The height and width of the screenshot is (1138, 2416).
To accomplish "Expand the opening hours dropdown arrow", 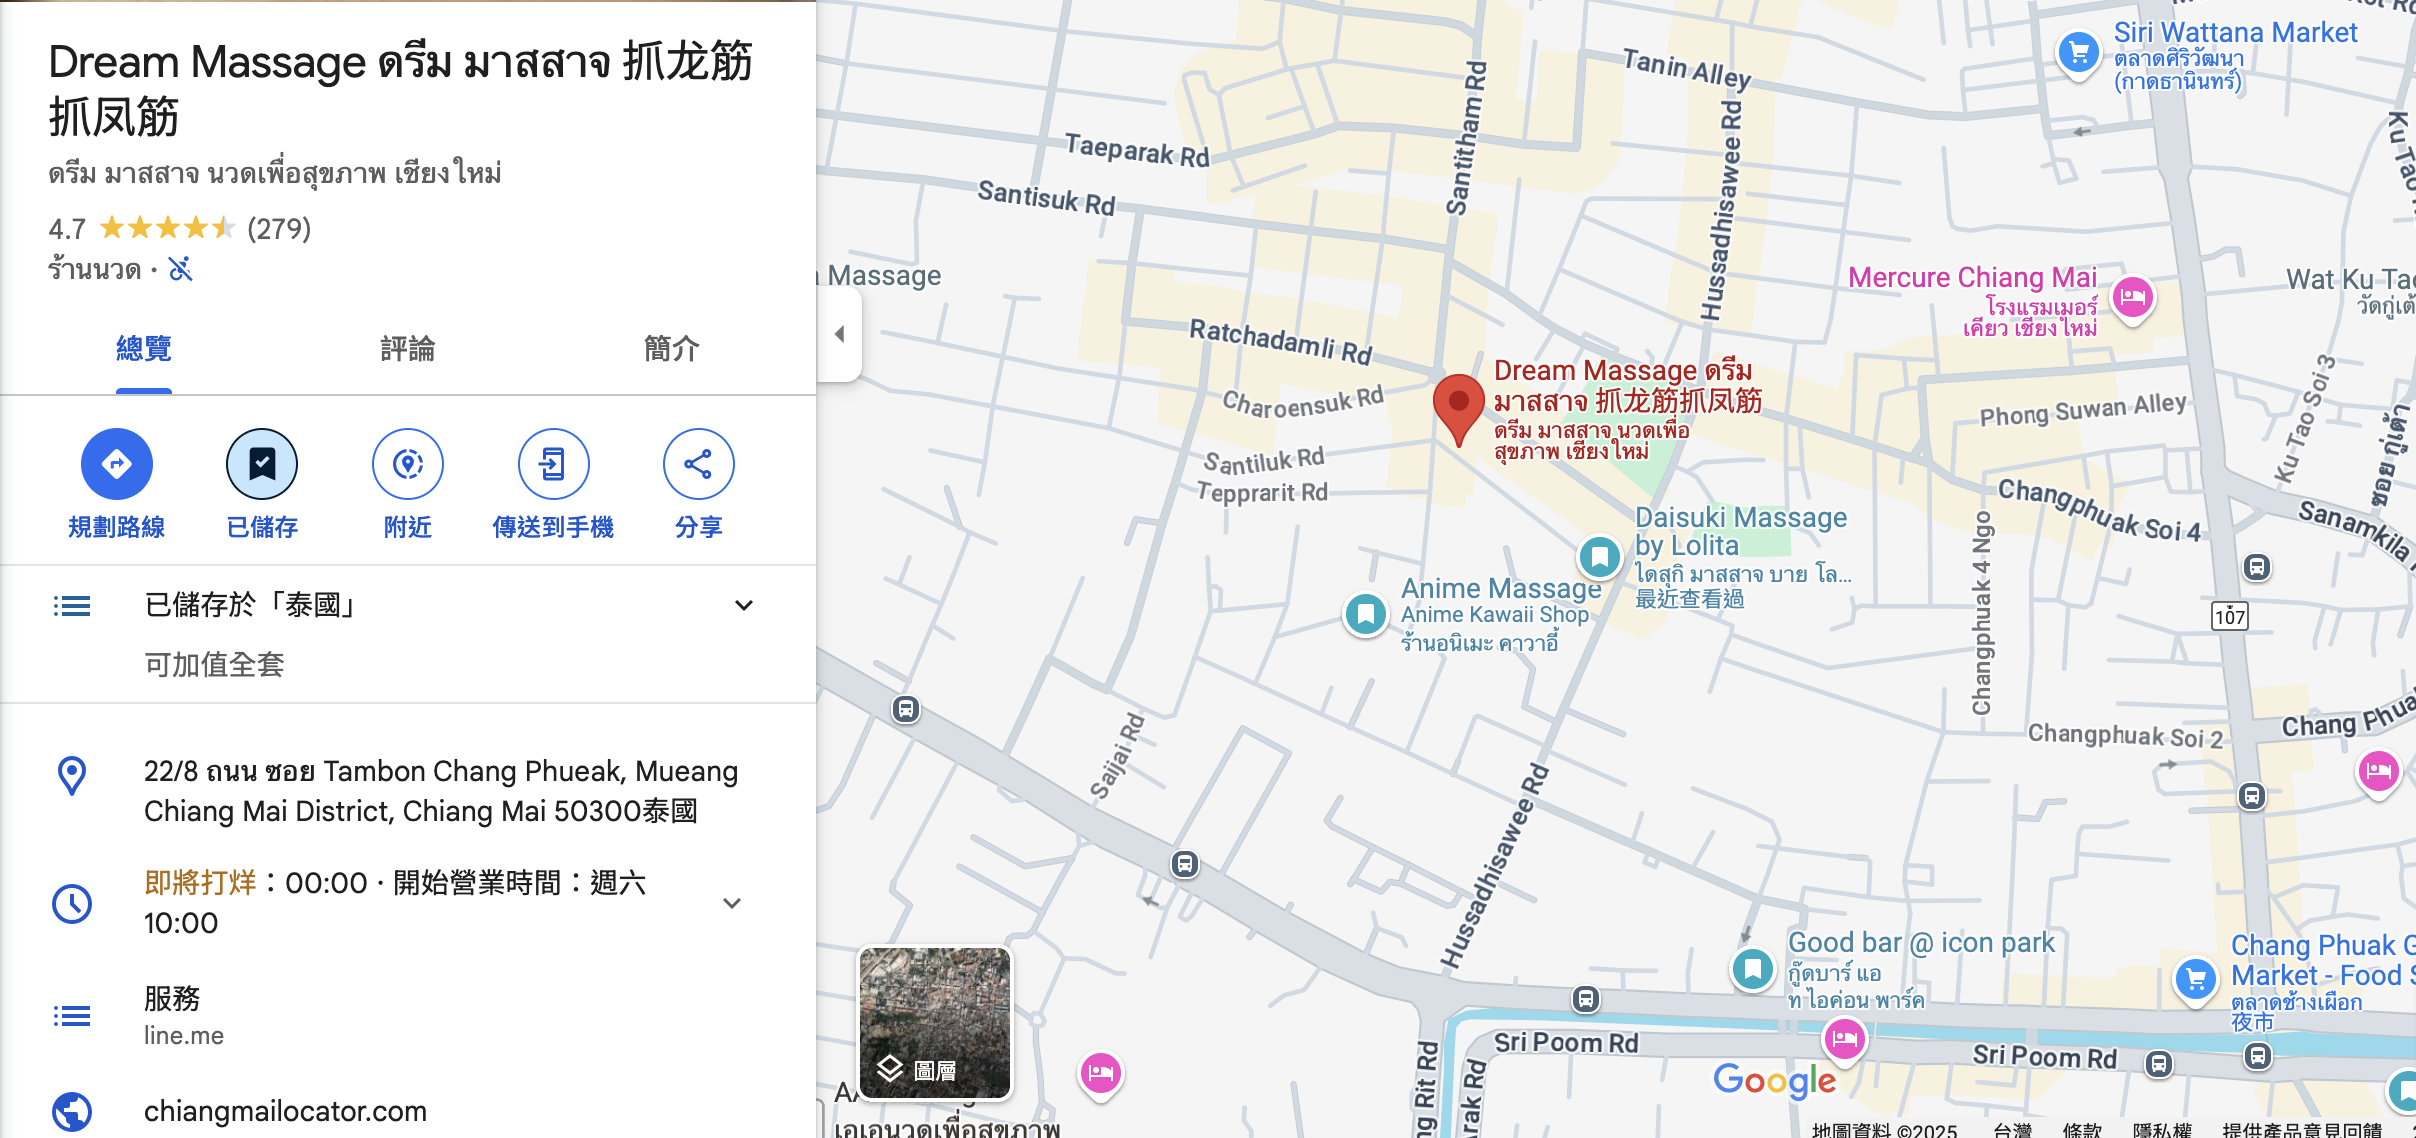I will tap(732, 903).
